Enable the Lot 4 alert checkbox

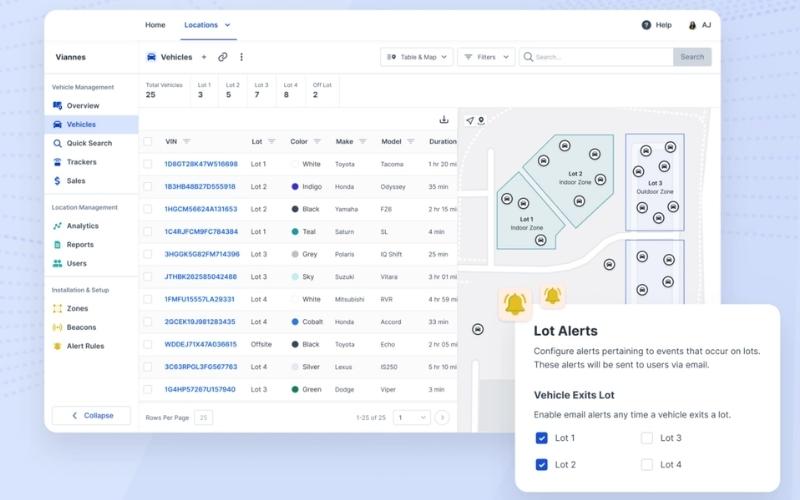(647, 465)
